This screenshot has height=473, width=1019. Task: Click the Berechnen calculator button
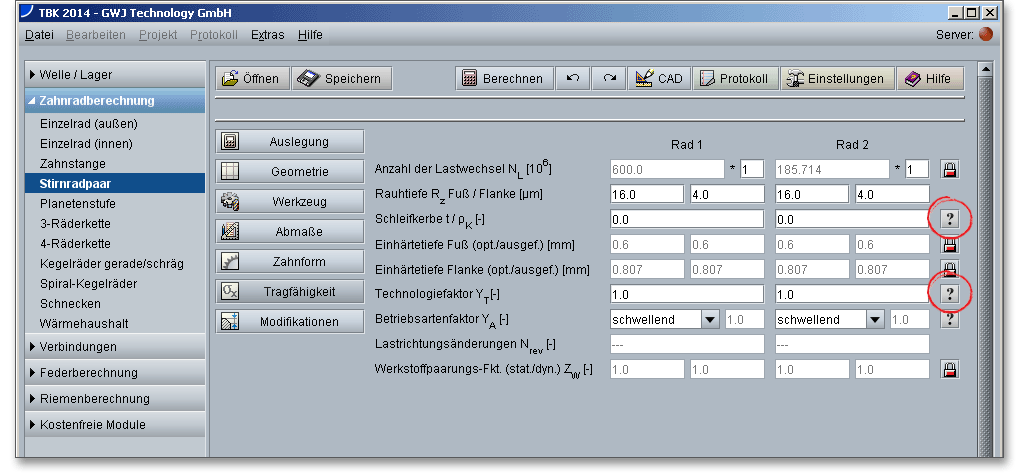click(503, 79)
